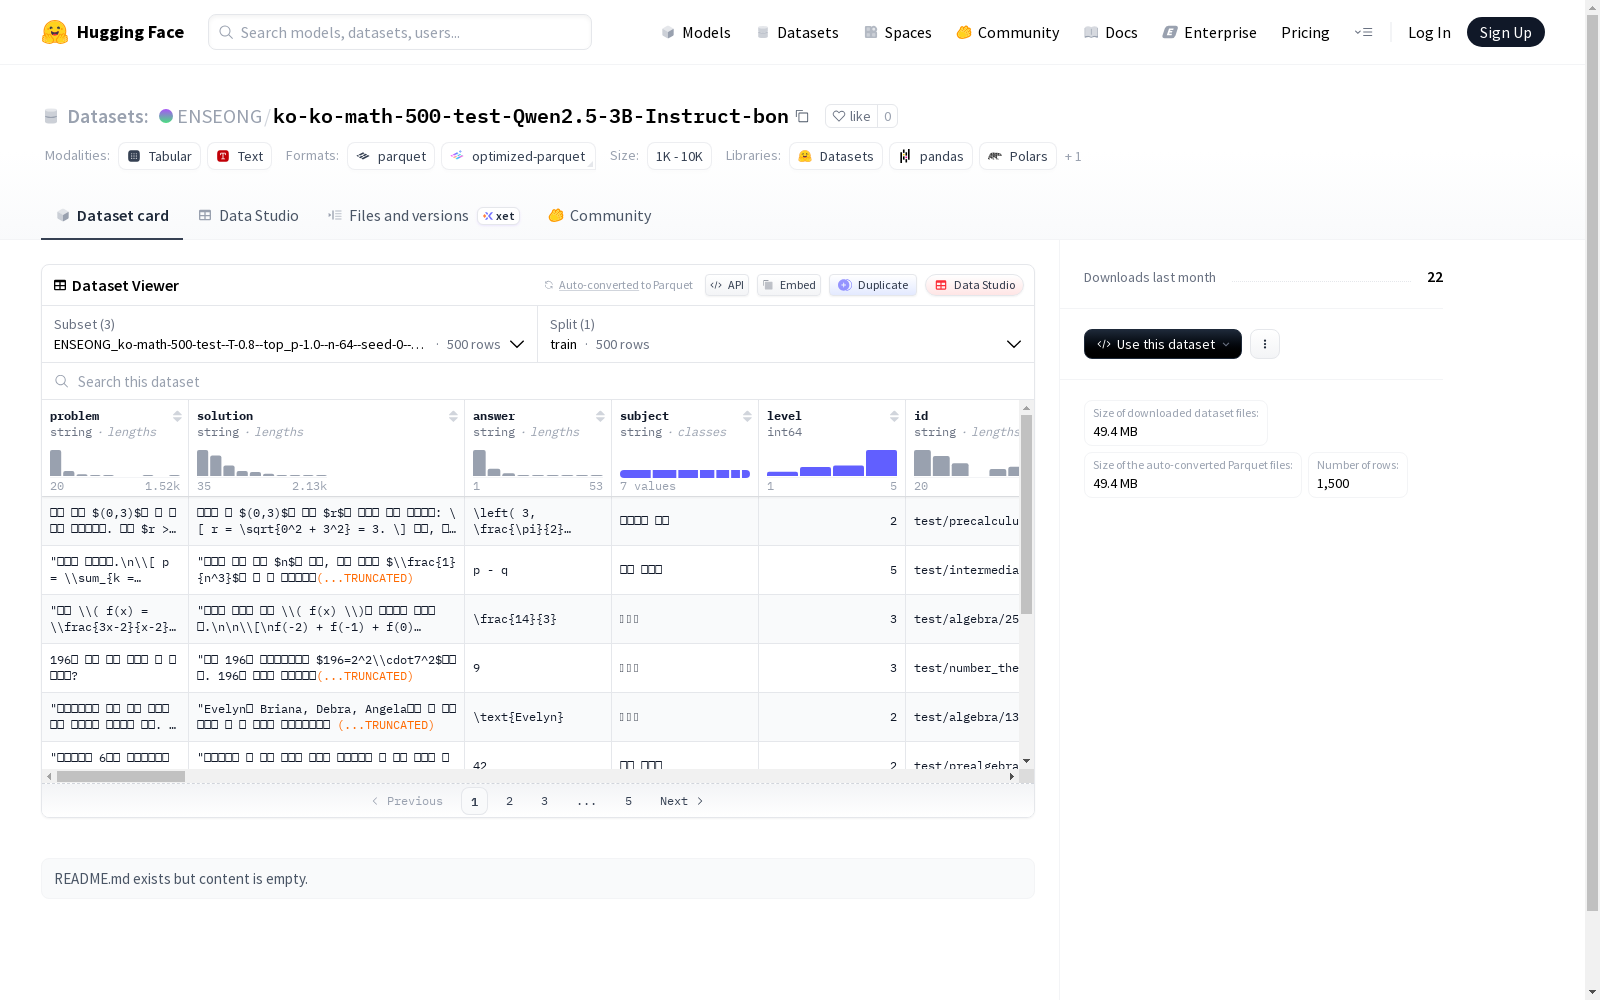
Task: Sort by the answer column
Action: tap(600, 416)
